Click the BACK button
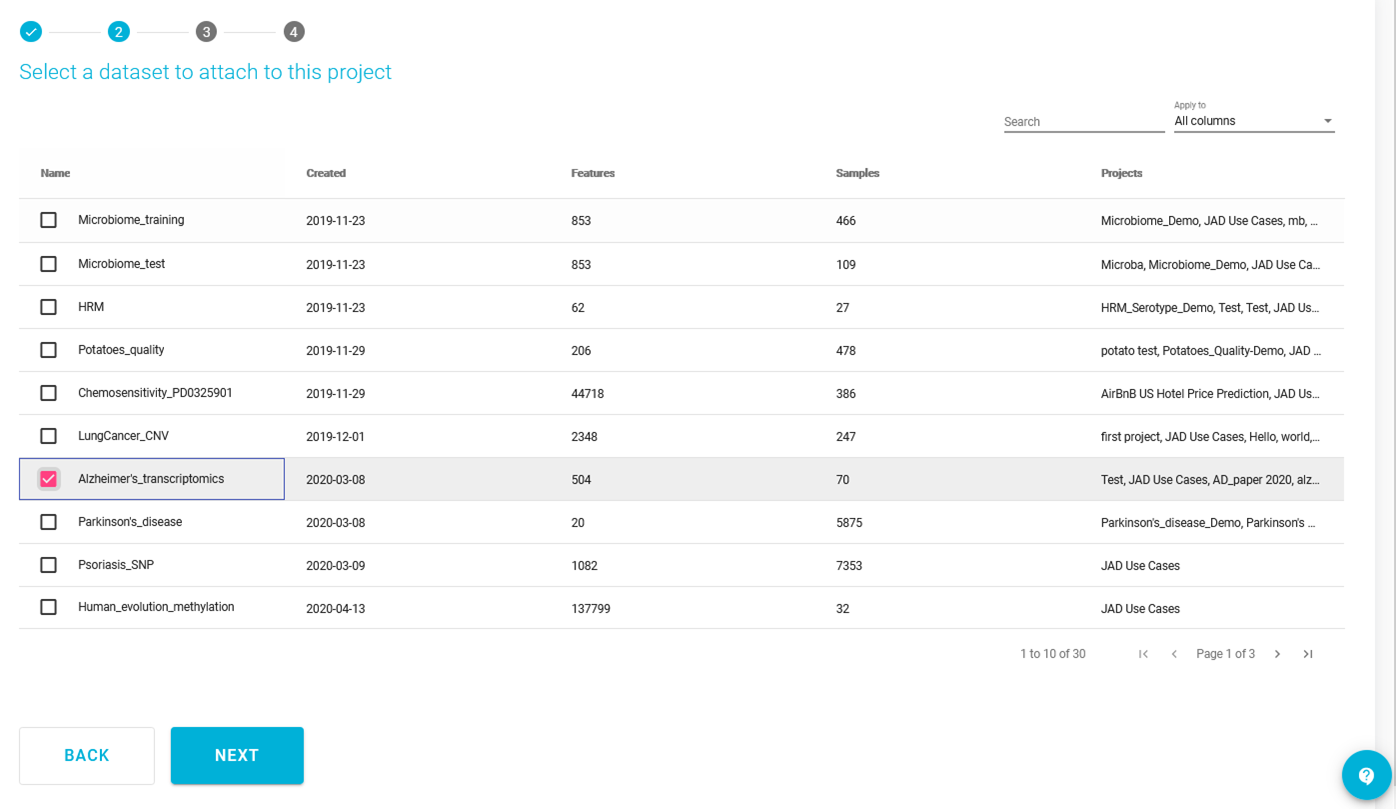Viewport: 1396px width, 809px height. pos(87,755)
